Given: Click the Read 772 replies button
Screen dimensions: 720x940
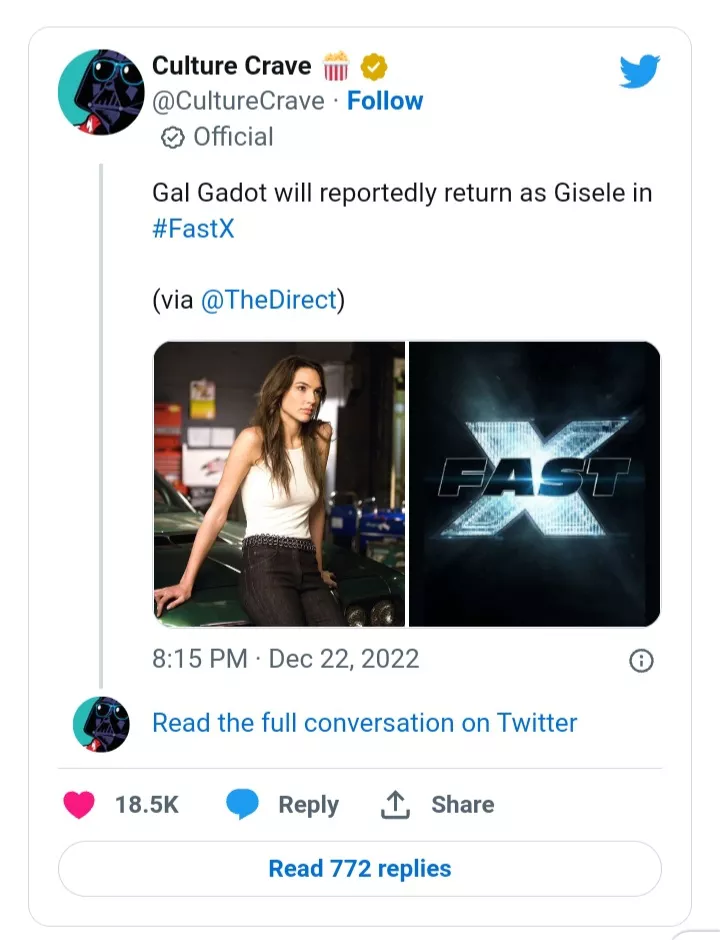Looking at the screenshot, I should [x=360, y=868].
